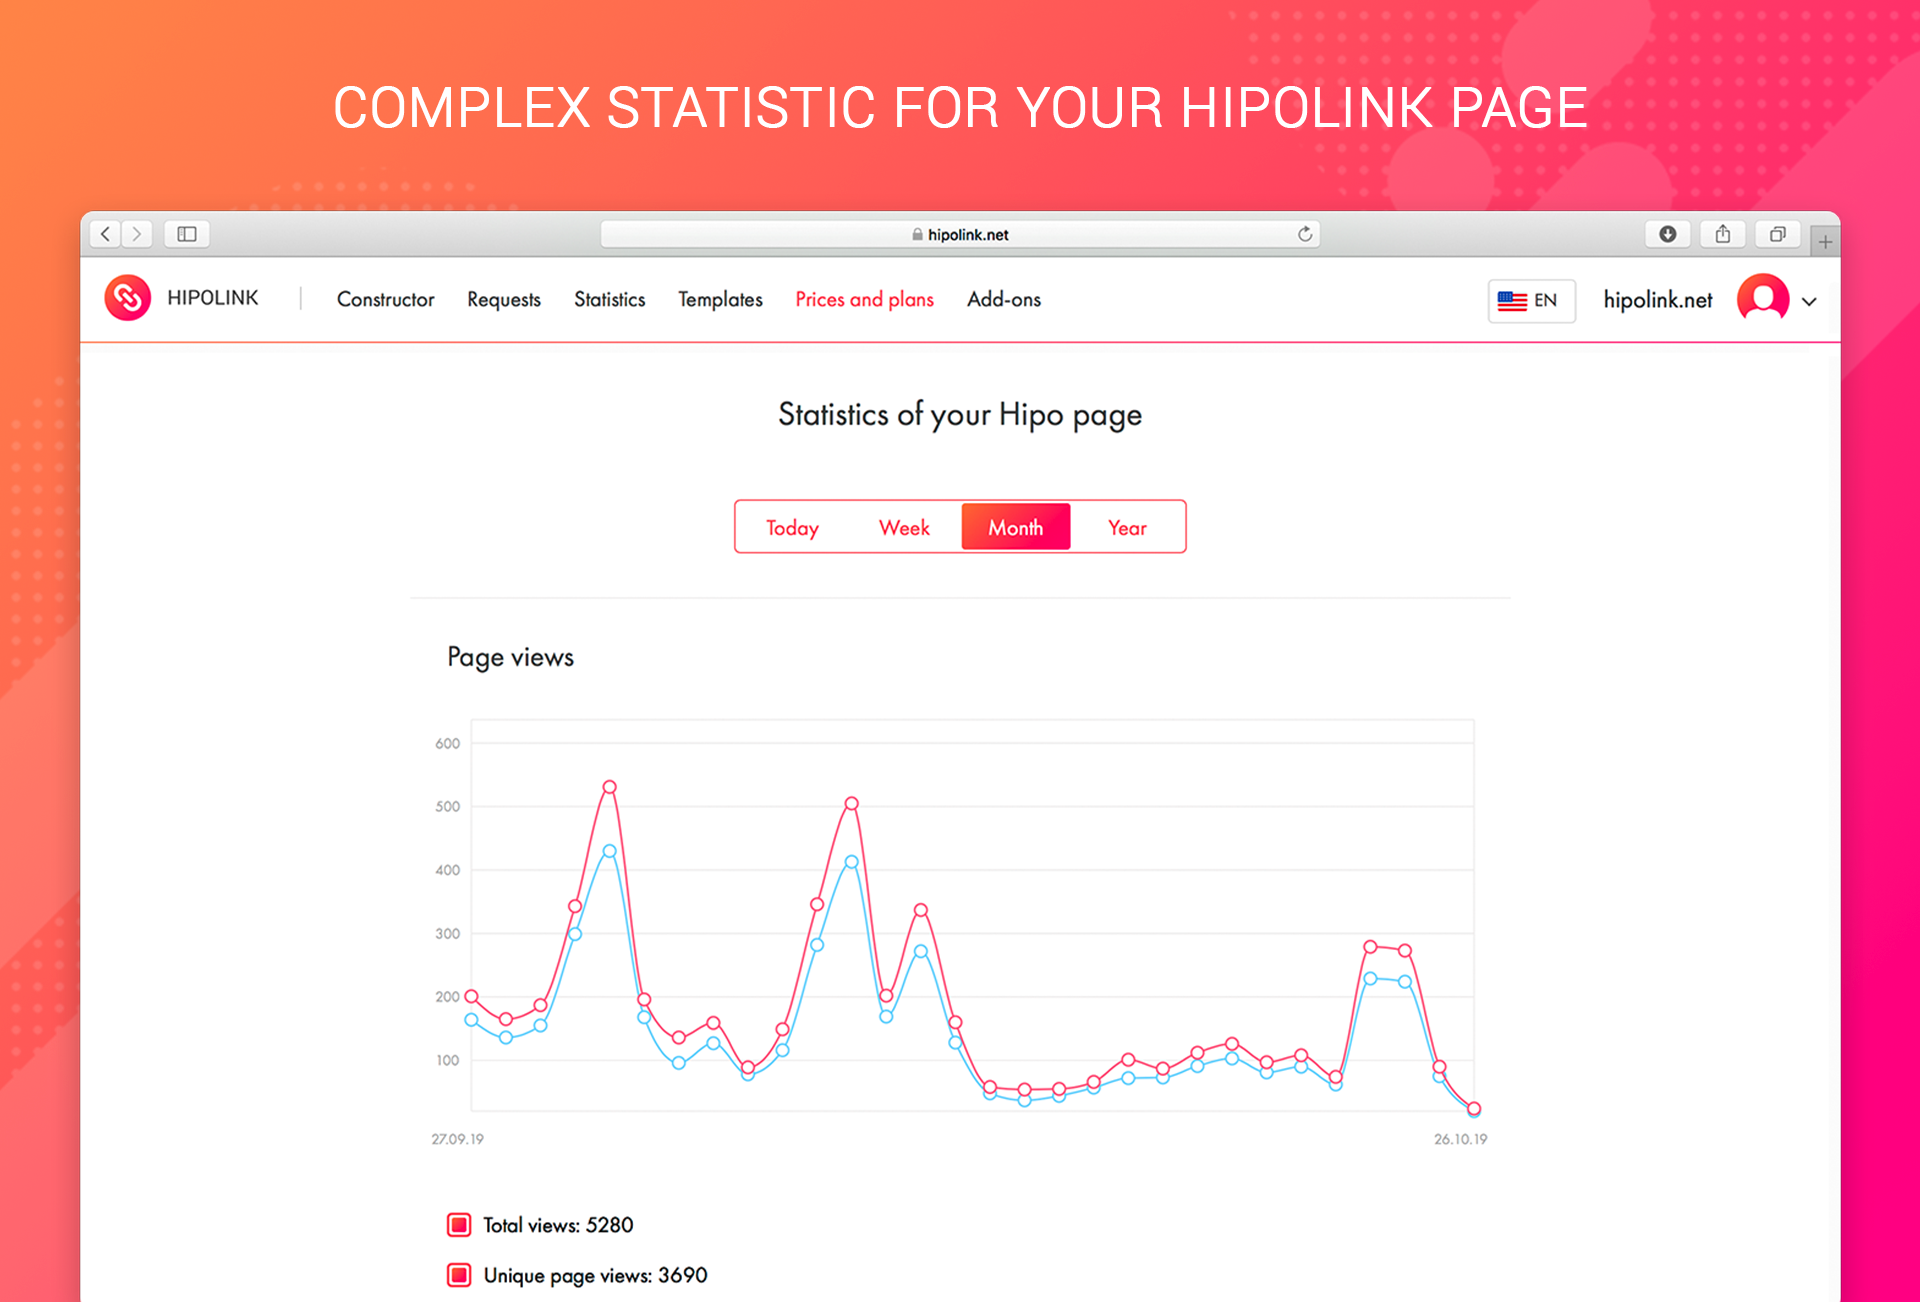
Task: Click the Total views red legend swatch
Action: (458, 1224)
